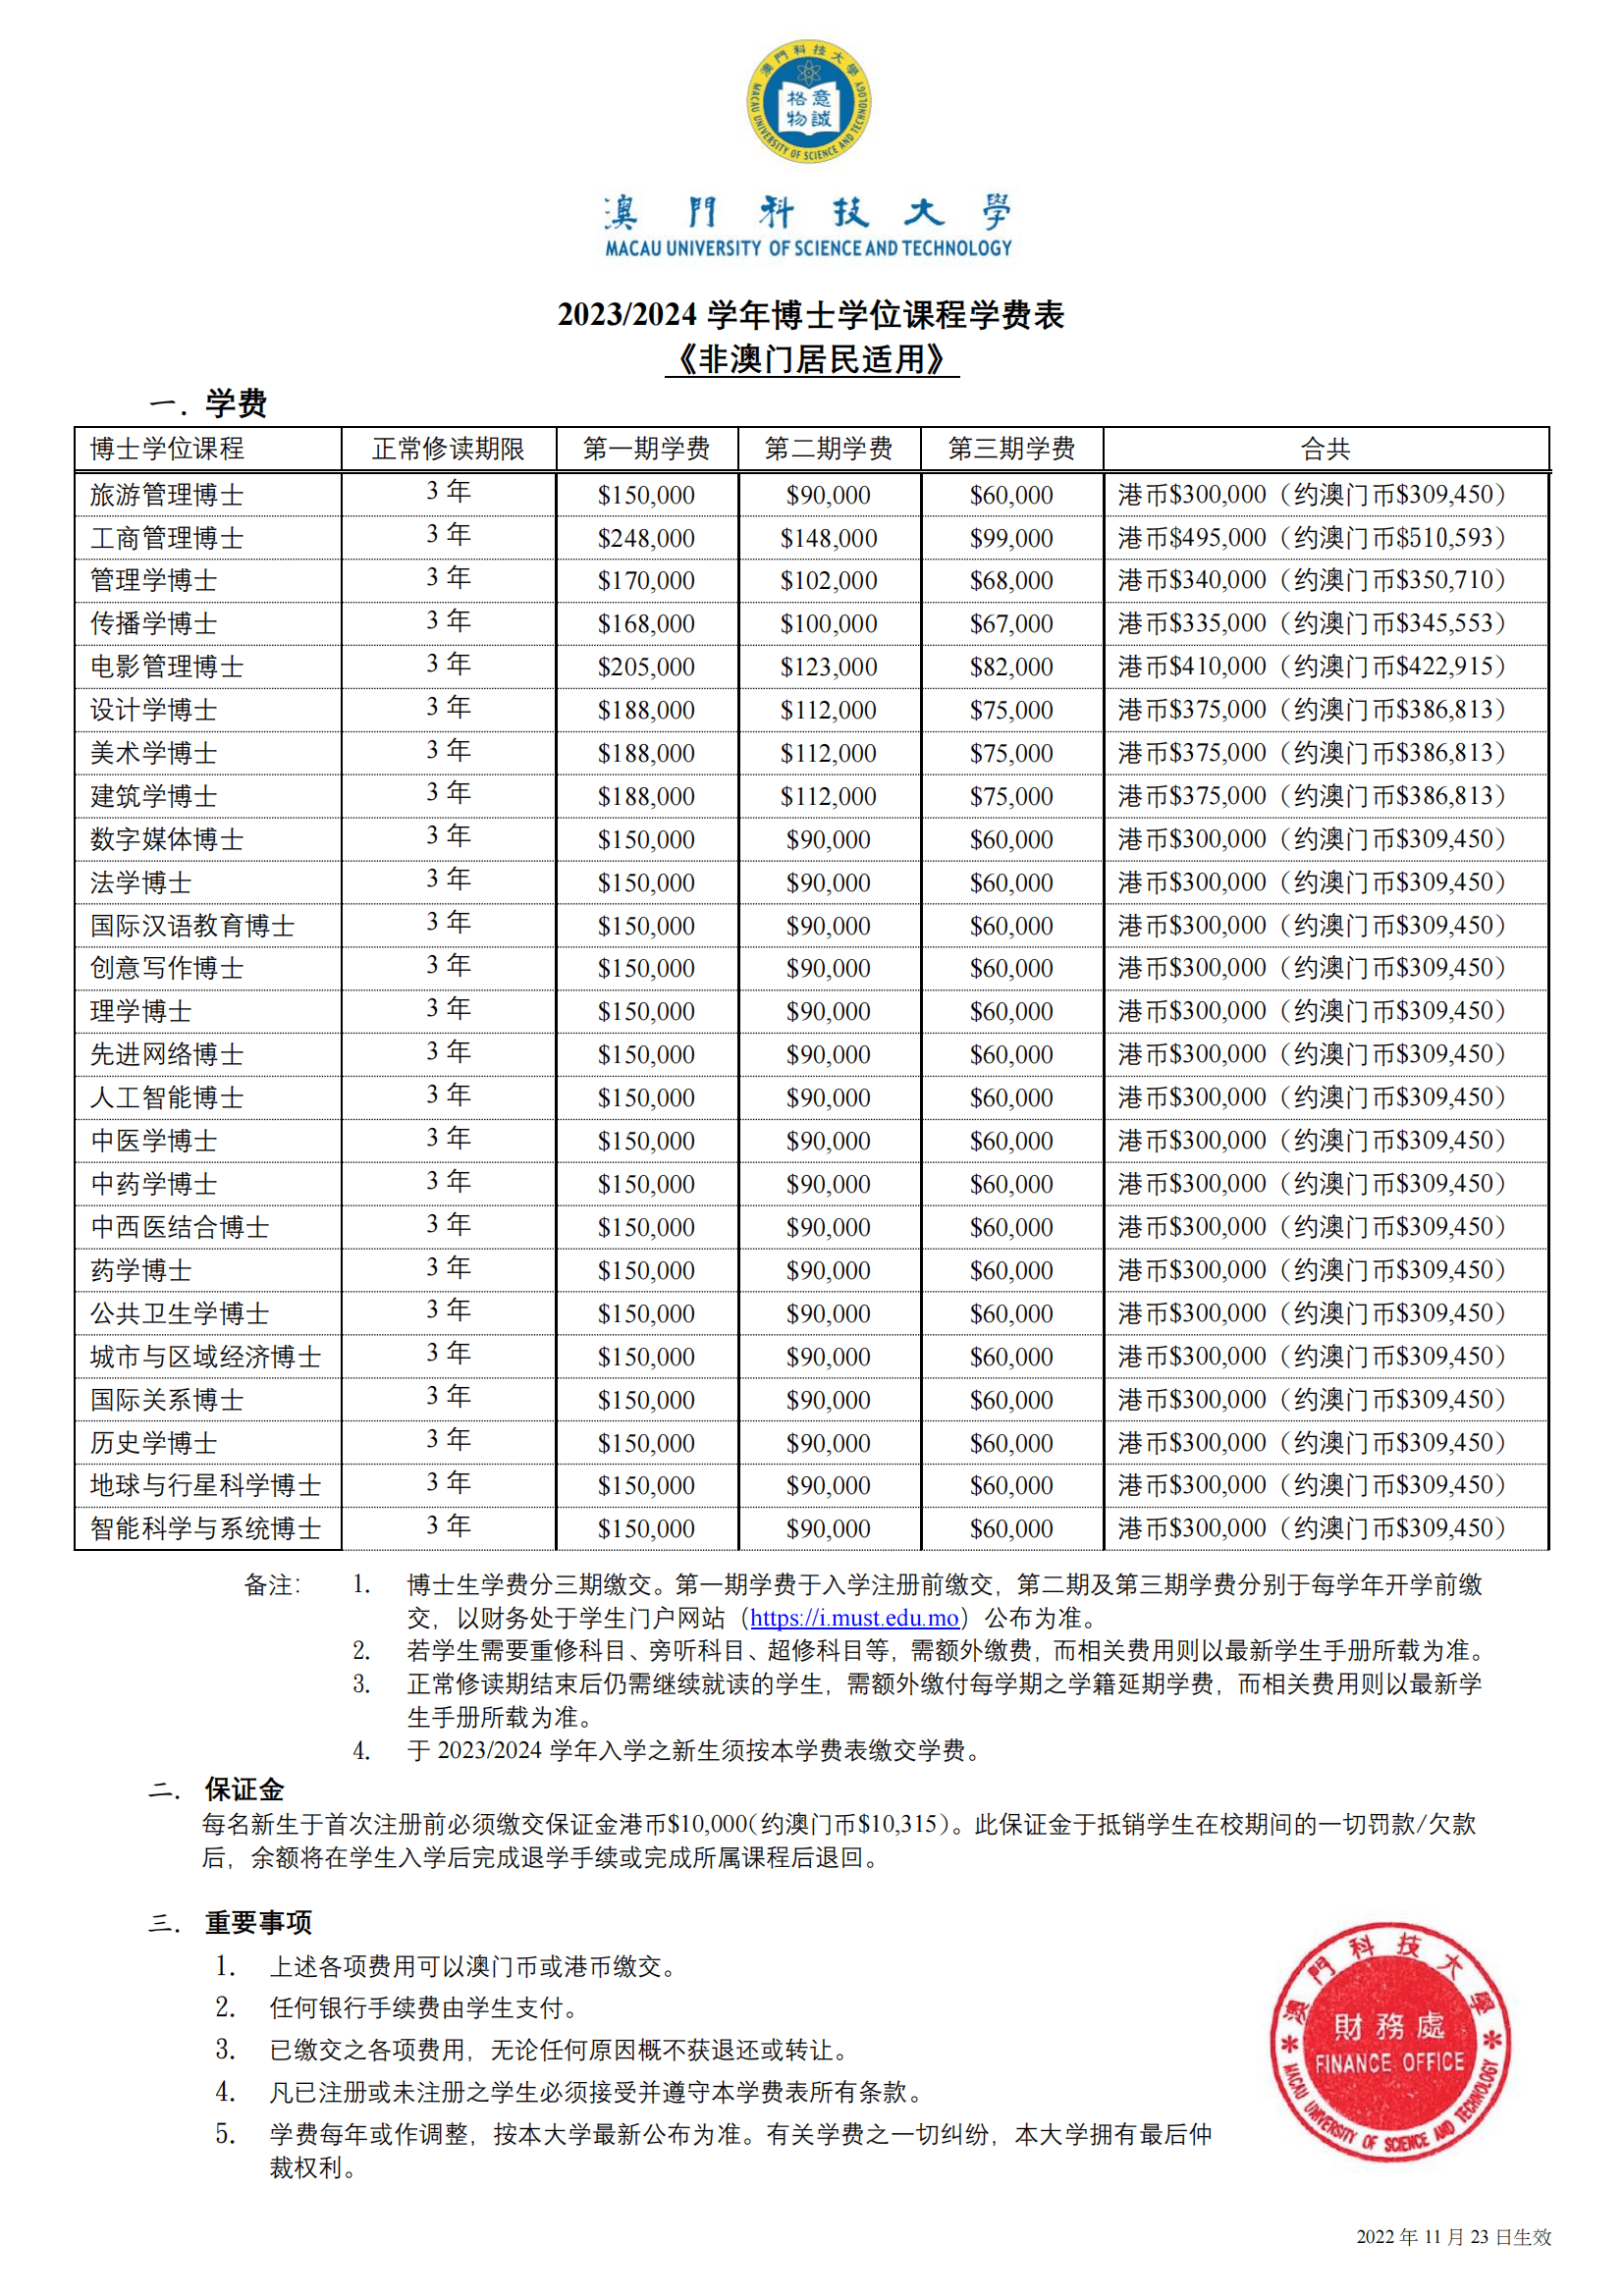Select the row label 设计学博士
Viewport: 1624px width, 2296px height.
point(154,710)
